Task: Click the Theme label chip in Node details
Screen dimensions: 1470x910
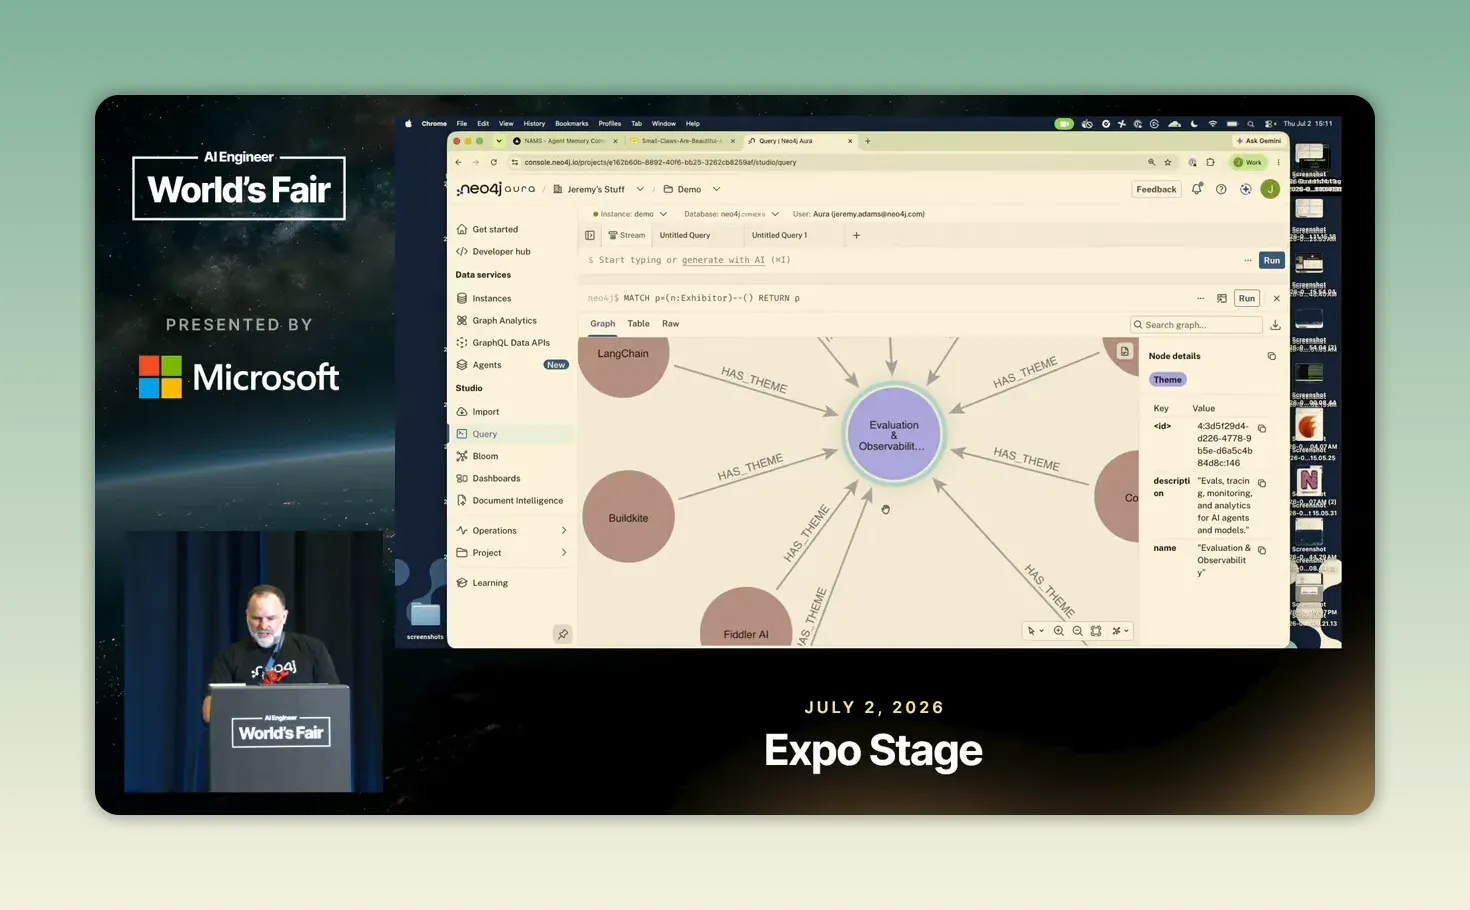Action: pos(1167,380)
